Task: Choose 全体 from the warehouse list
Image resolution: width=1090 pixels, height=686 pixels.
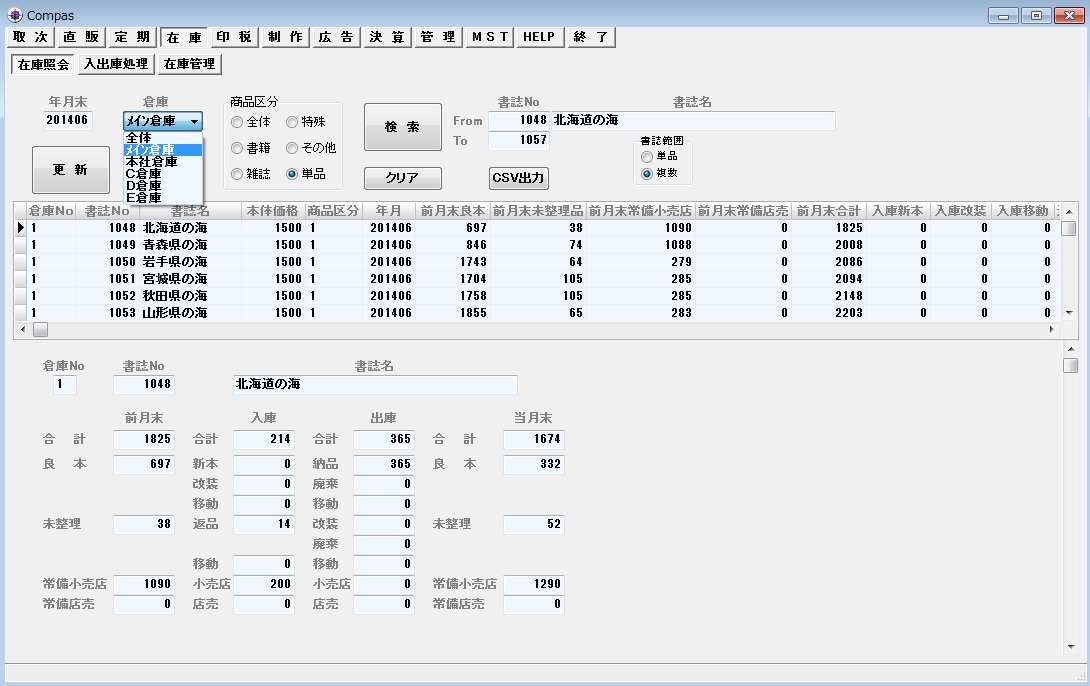Action: tap(163, 138)
